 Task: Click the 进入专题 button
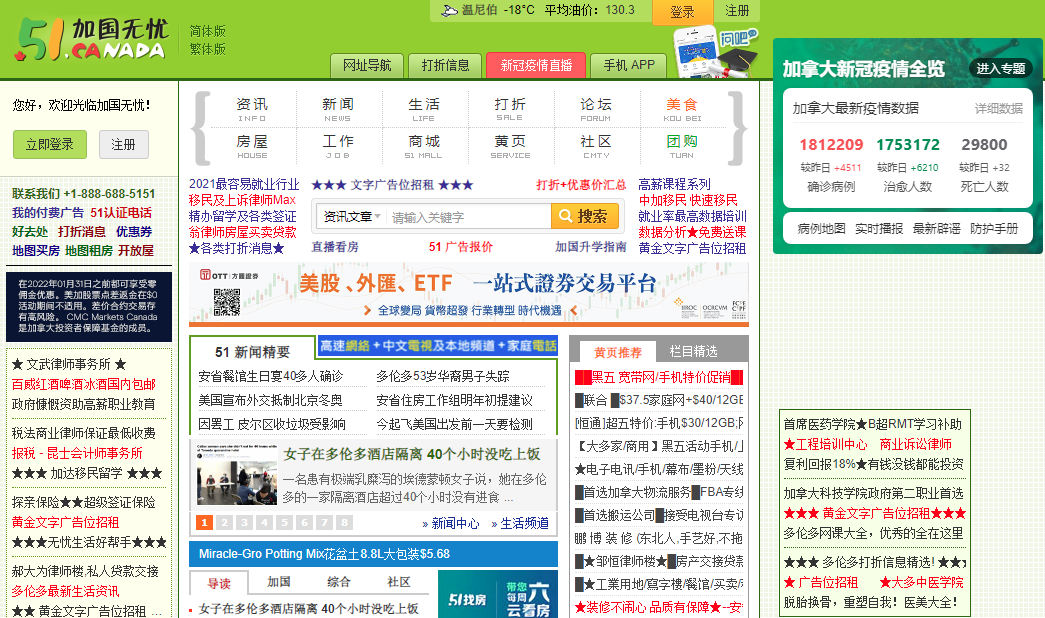(1000, 68)
